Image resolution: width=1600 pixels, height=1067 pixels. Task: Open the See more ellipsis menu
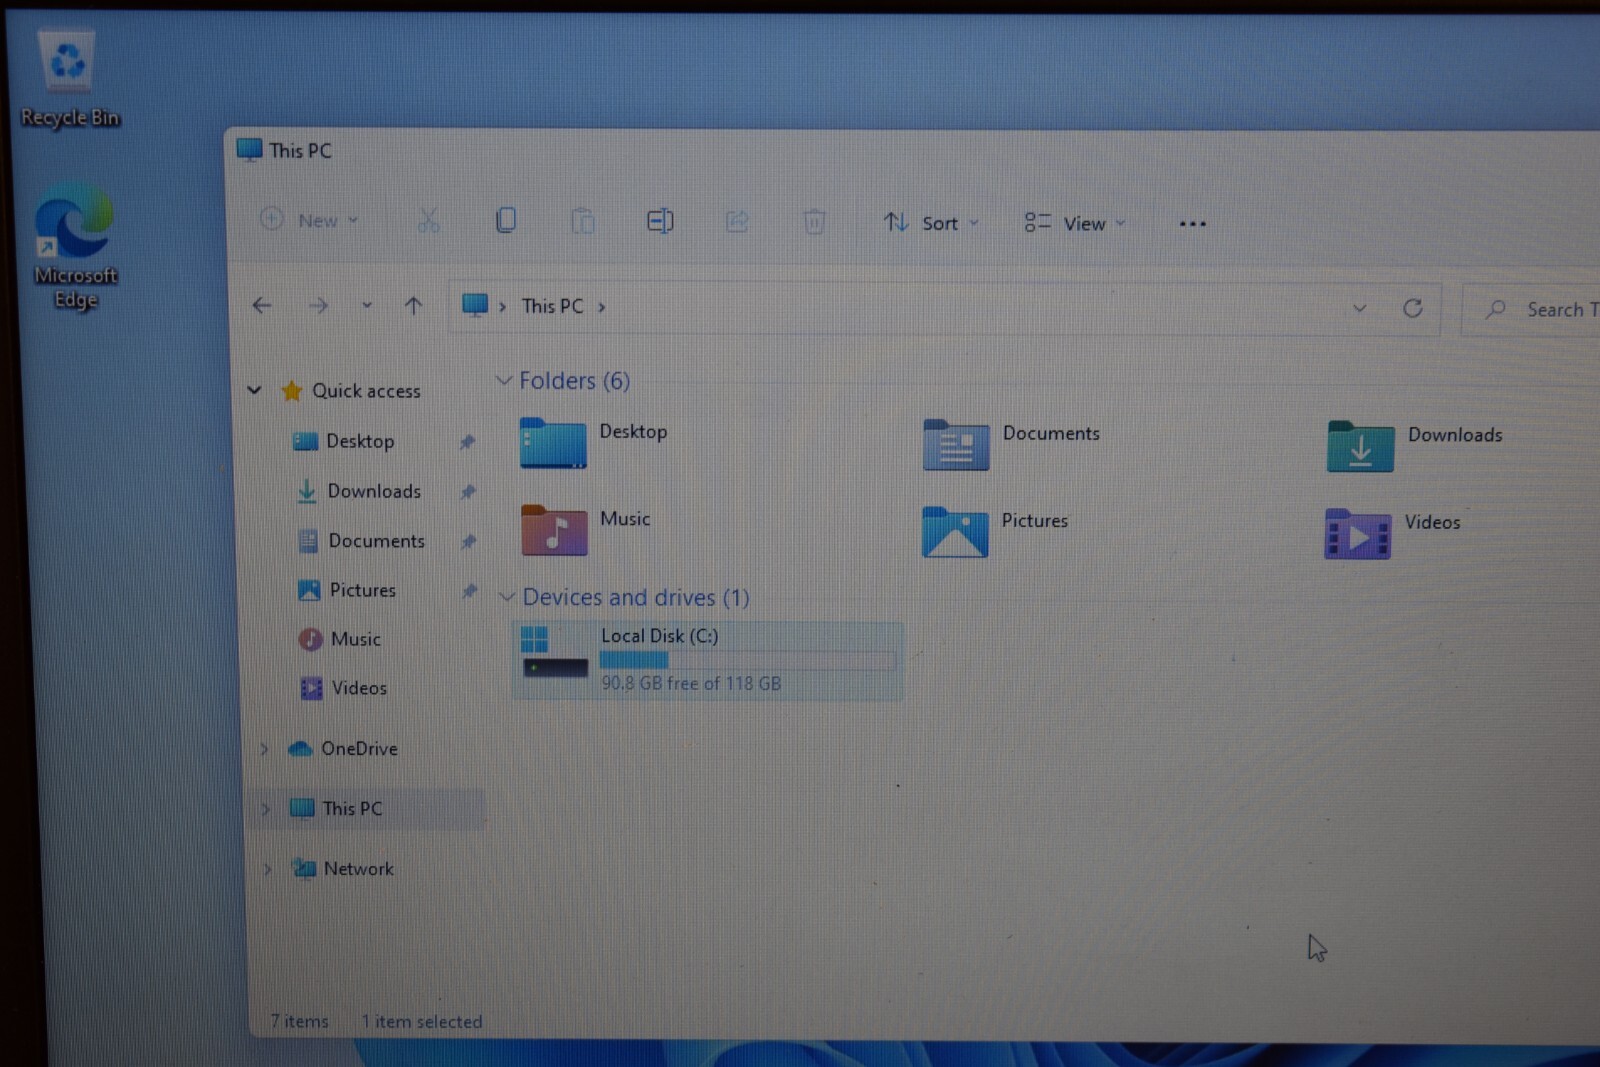[1192, 224]
